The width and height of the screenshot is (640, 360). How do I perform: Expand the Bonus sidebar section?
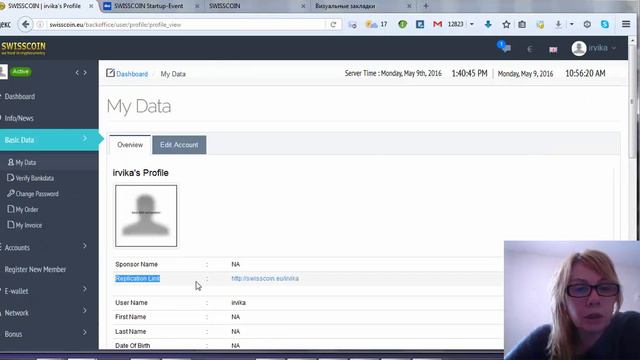(84, 333)
